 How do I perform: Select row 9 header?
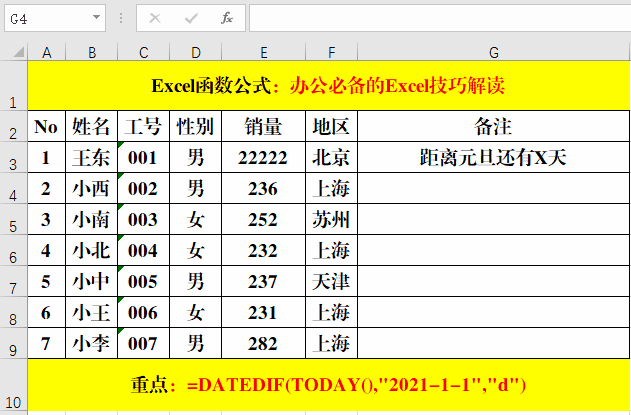tap(13, 343)
